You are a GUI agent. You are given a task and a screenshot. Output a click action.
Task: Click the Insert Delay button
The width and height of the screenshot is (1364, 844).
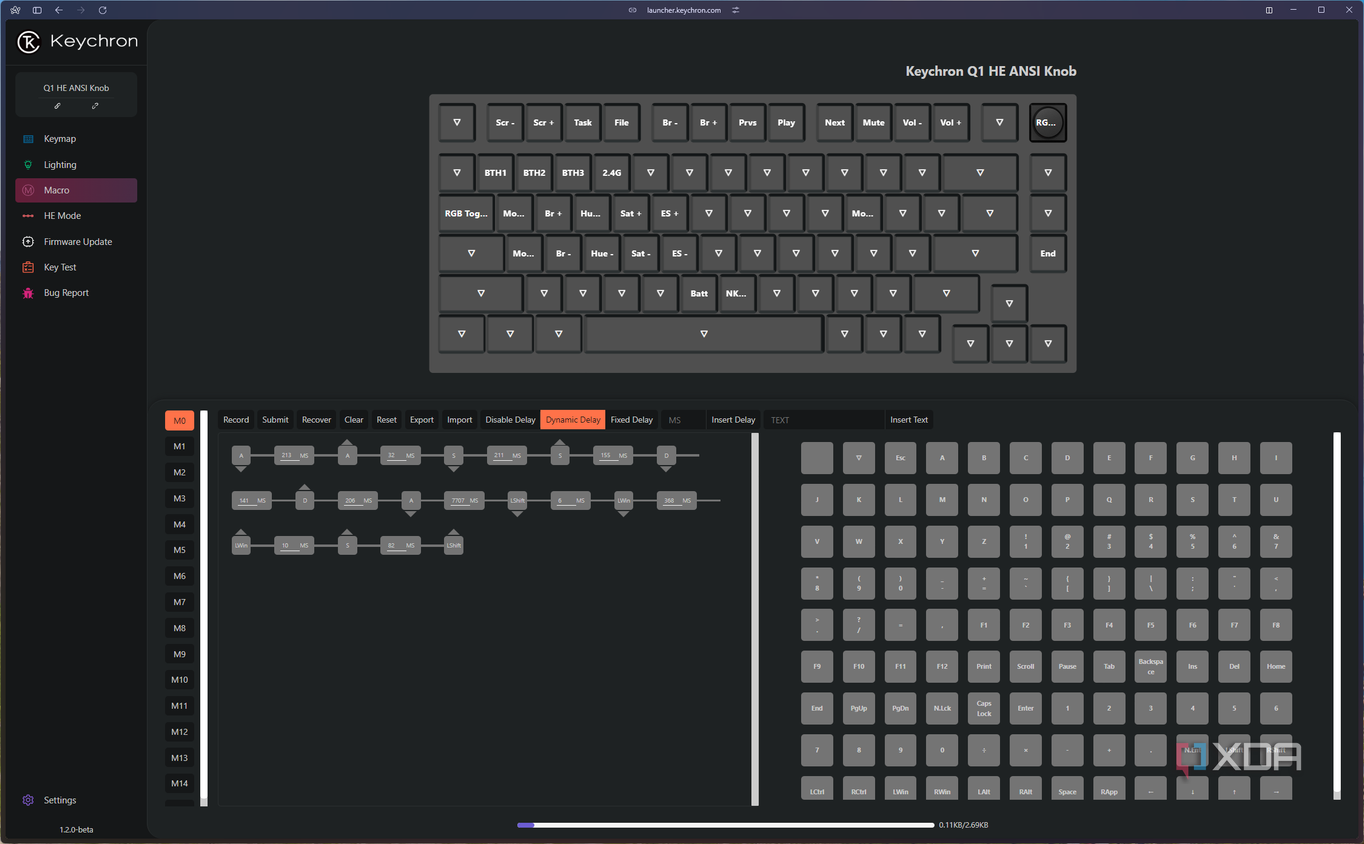(733, 420)
